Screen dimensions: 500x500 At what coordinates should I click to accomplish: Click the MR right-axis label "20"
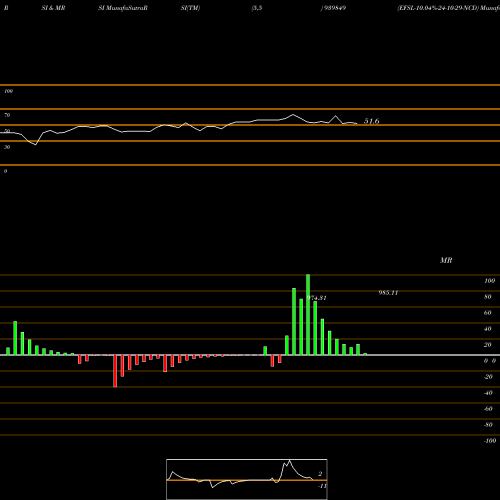click(x=488, y=345)
